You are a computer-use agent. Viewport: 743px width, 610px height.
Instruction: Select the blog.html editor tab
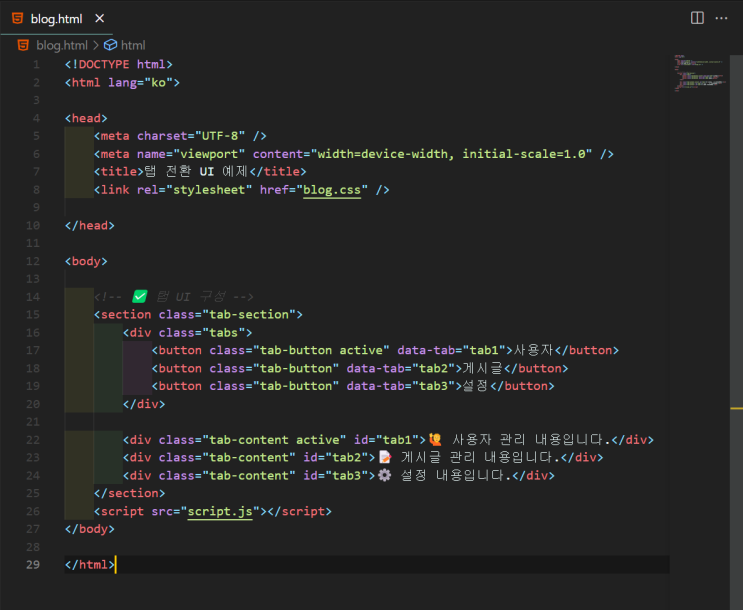(x=56, y=18)
